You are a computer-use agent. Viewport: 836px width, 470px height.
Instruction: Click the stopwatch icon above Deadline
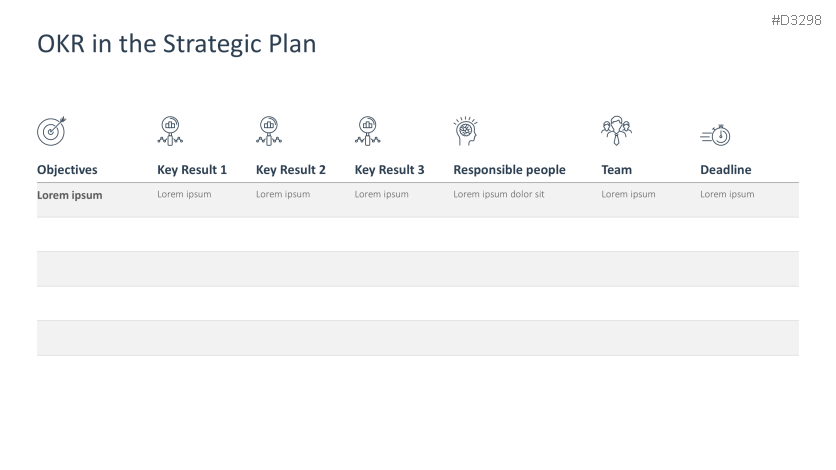(x=716, y=135)
